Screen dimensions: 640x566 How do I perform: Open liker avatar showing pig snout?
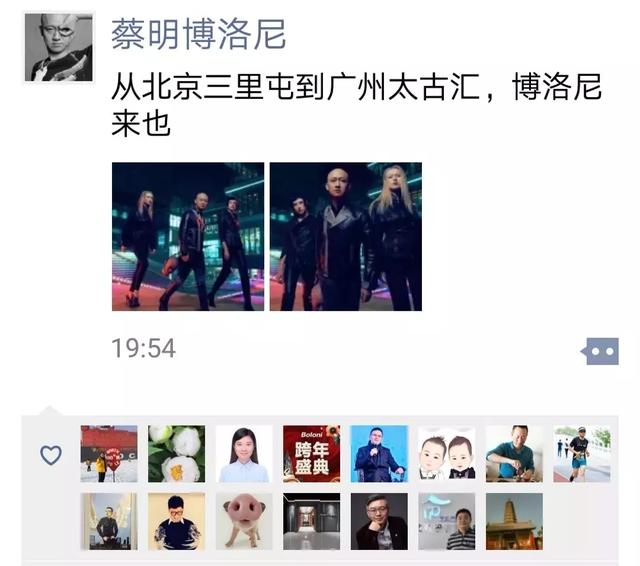[x=244, y=521]
